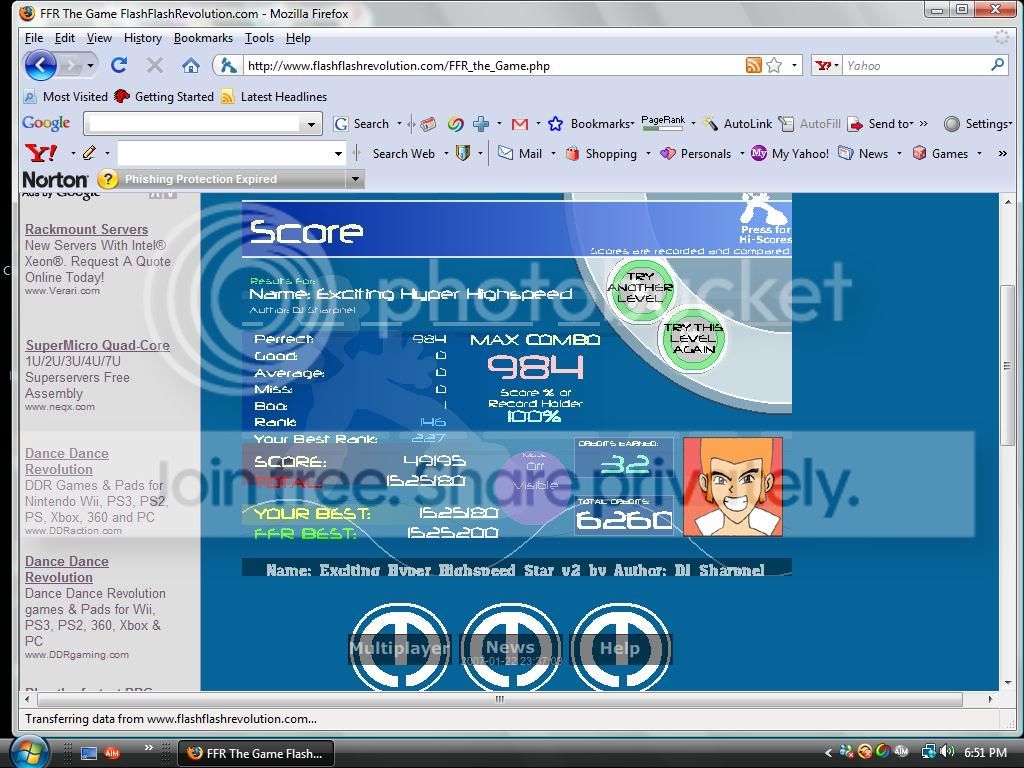Open the History menu

(x=142, y=38)
